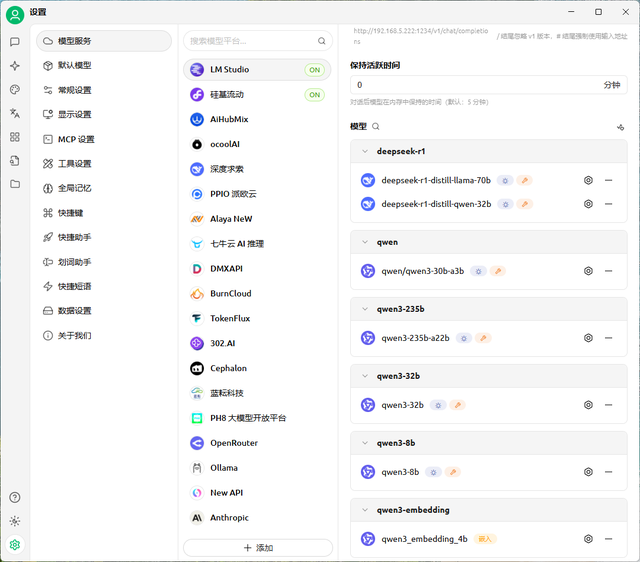
Task: Open settings for qwen3_embedding_4b
Action: pyautogui.click(x=588, y=539)
